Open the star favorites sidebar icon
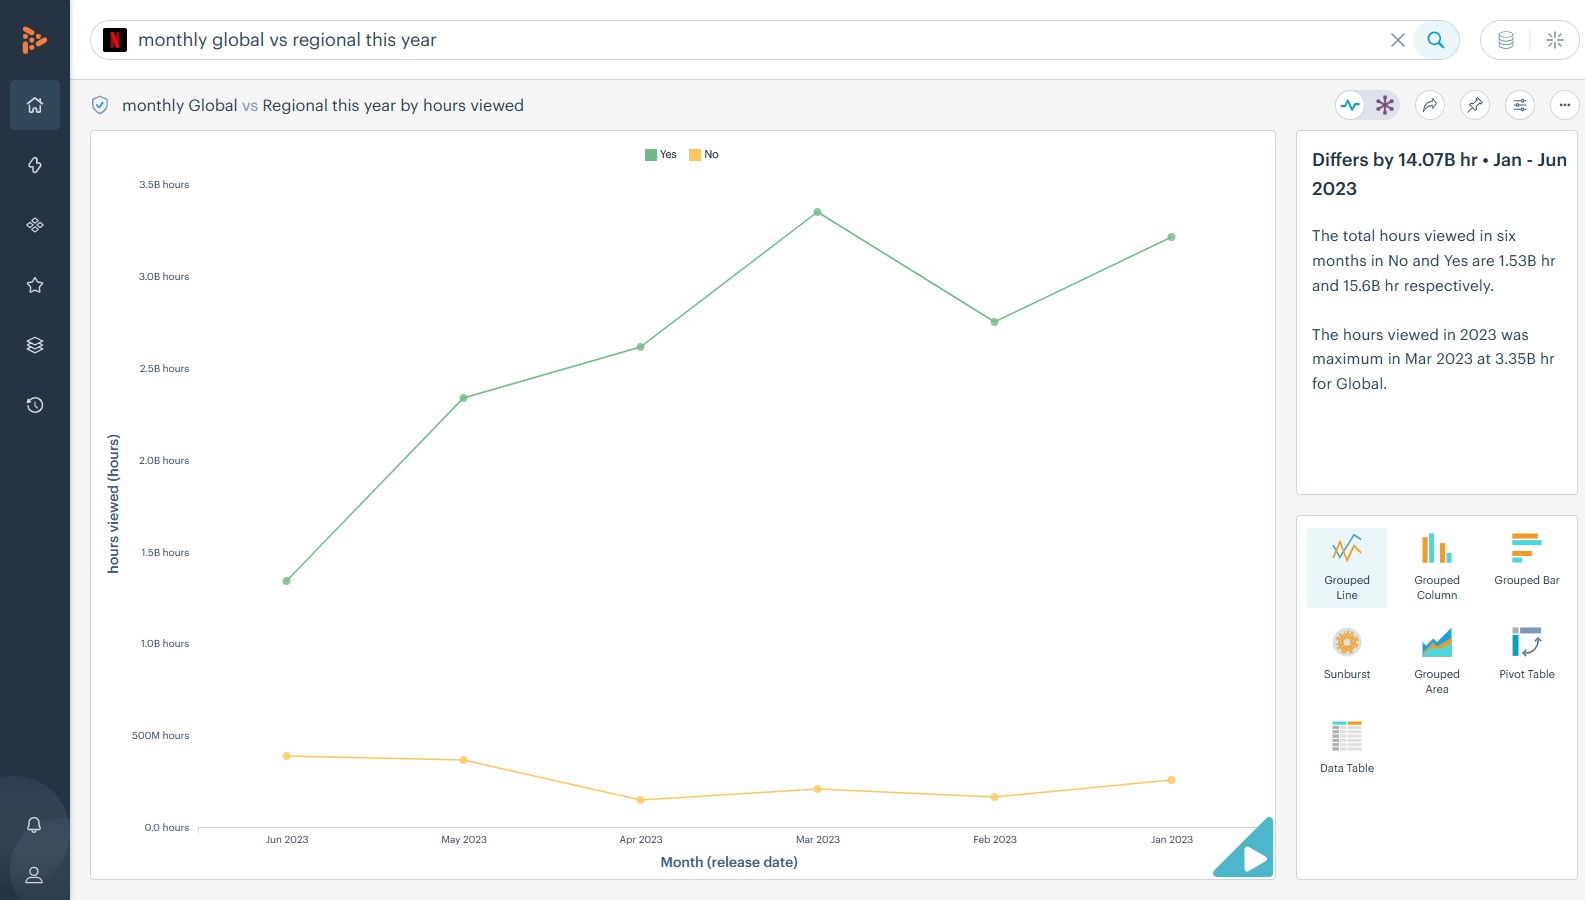This screenshot has width=1585, height=900. click(35, 285)
